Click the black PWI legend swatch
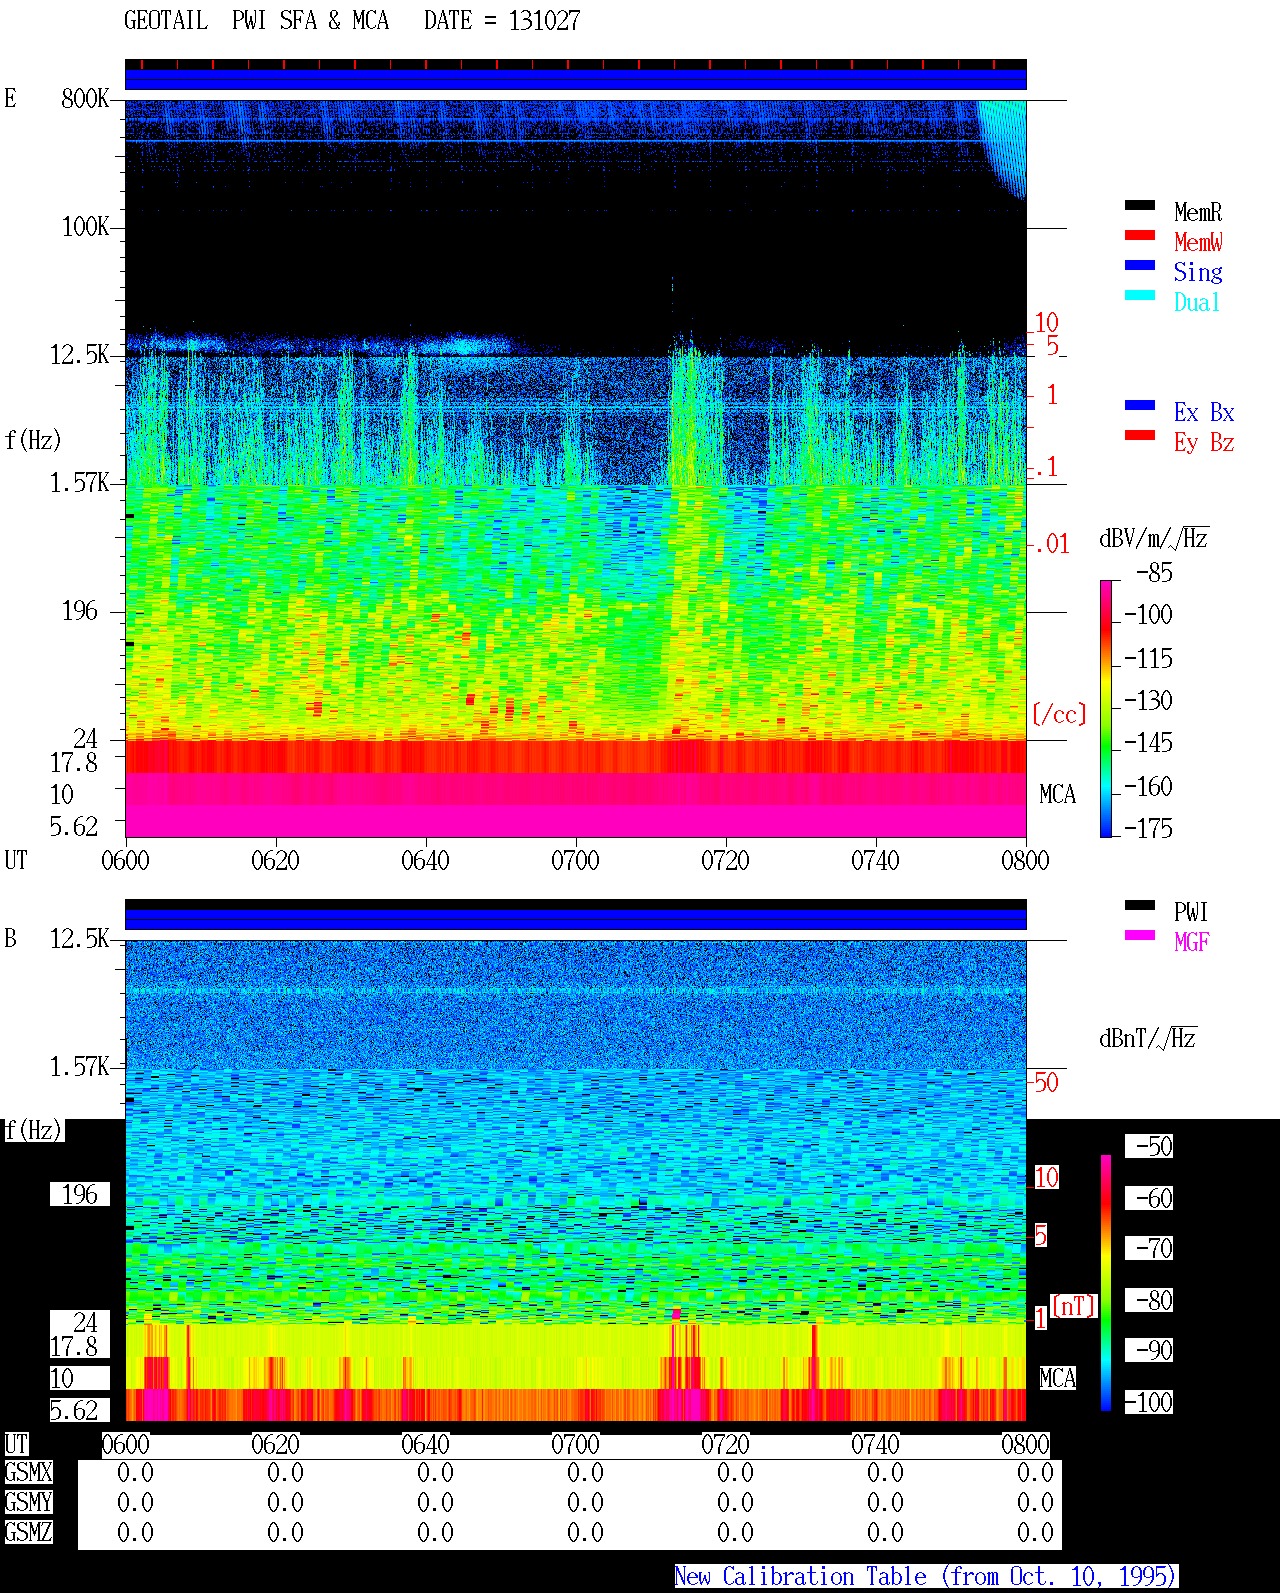 point(1140,906)
